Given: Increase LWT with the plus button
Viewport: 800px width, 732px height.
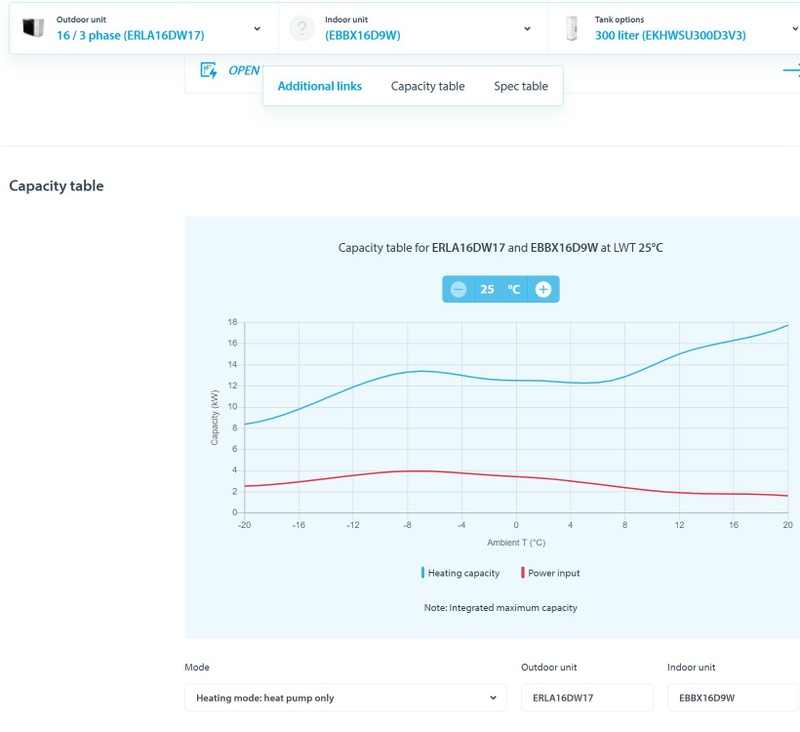Looking at the screenshot, I should (543, 289).
